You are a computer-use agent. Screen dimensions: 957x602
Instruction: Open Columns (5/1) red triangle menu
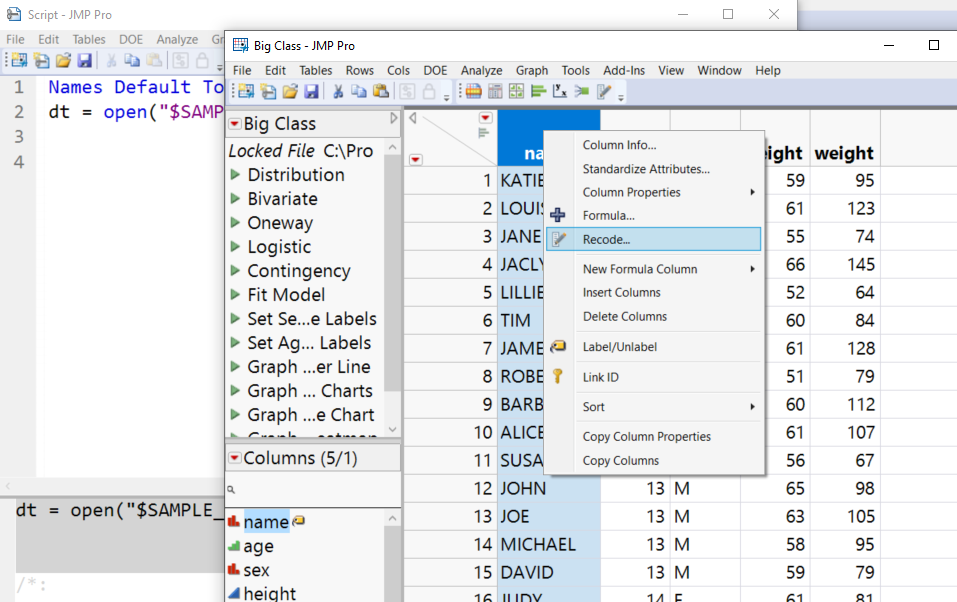[x=234, y=458]
